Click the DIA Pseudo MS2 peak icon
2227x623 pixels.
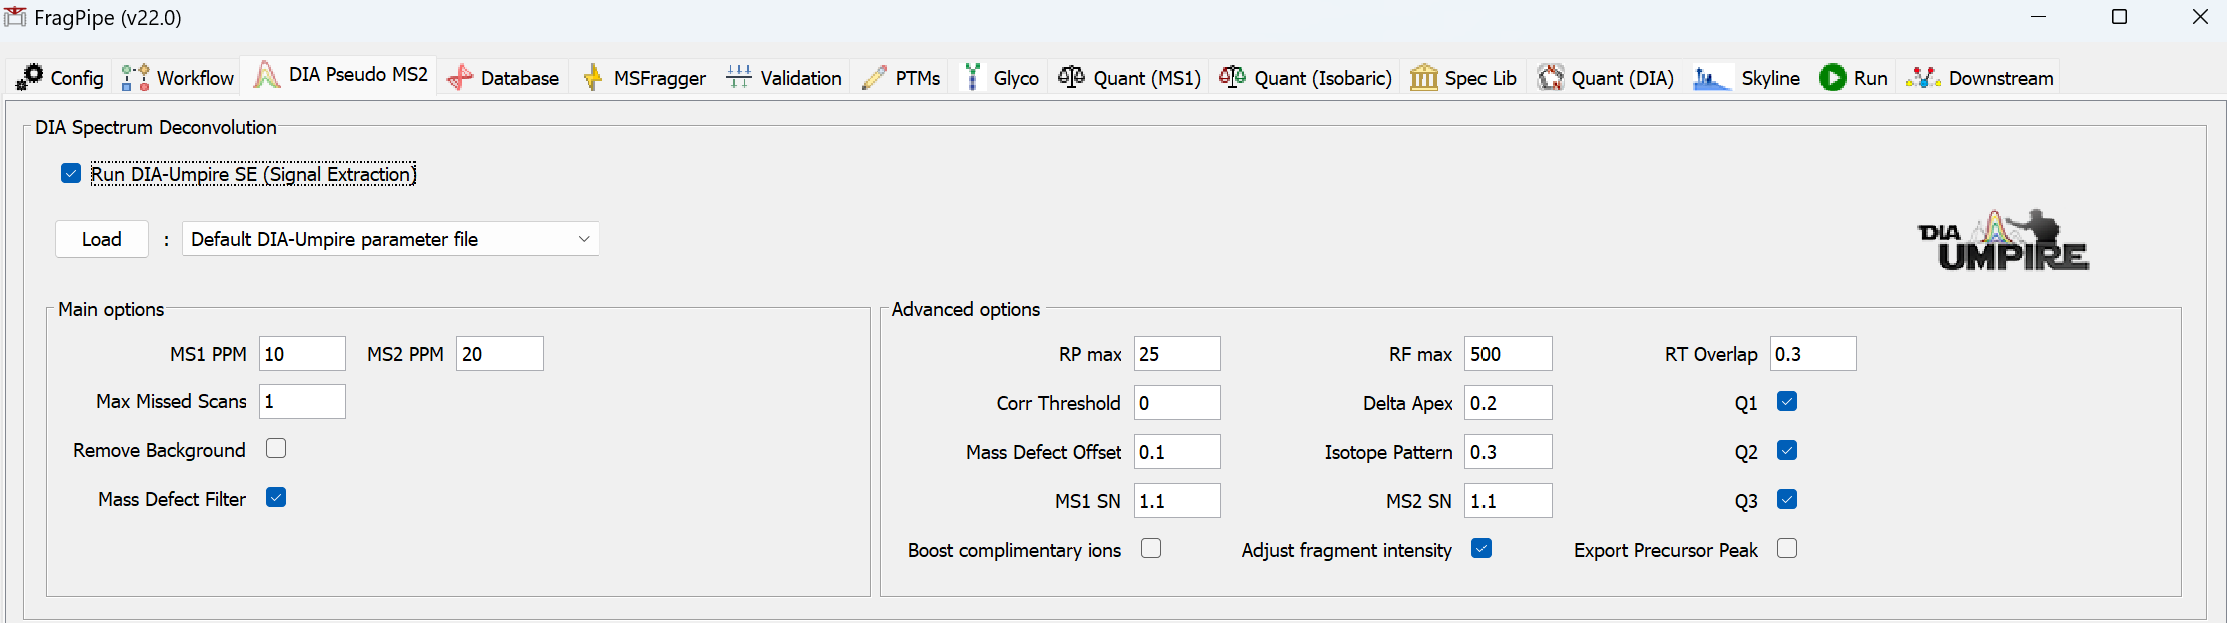pyautogui.click(x=267, y=75)
